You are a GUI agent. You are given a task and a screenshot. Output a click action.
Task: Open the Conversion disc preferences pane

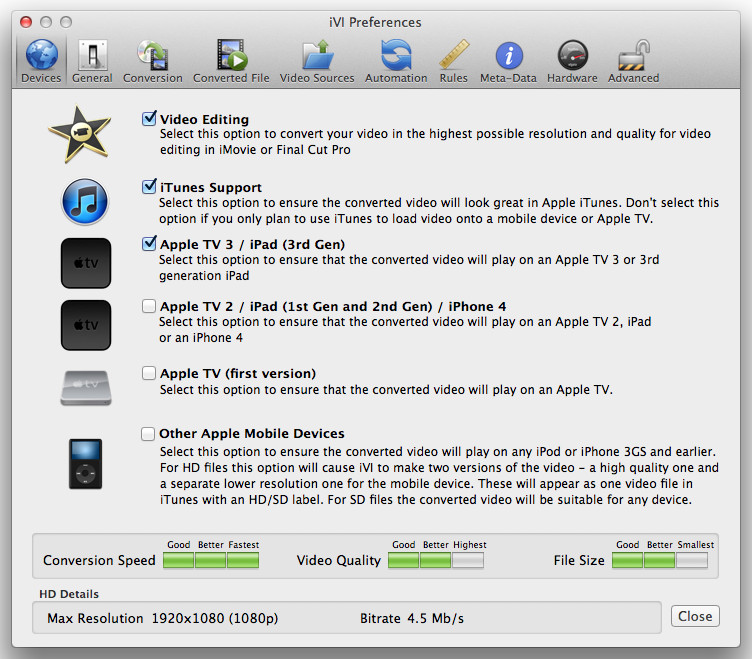(153, 61)
